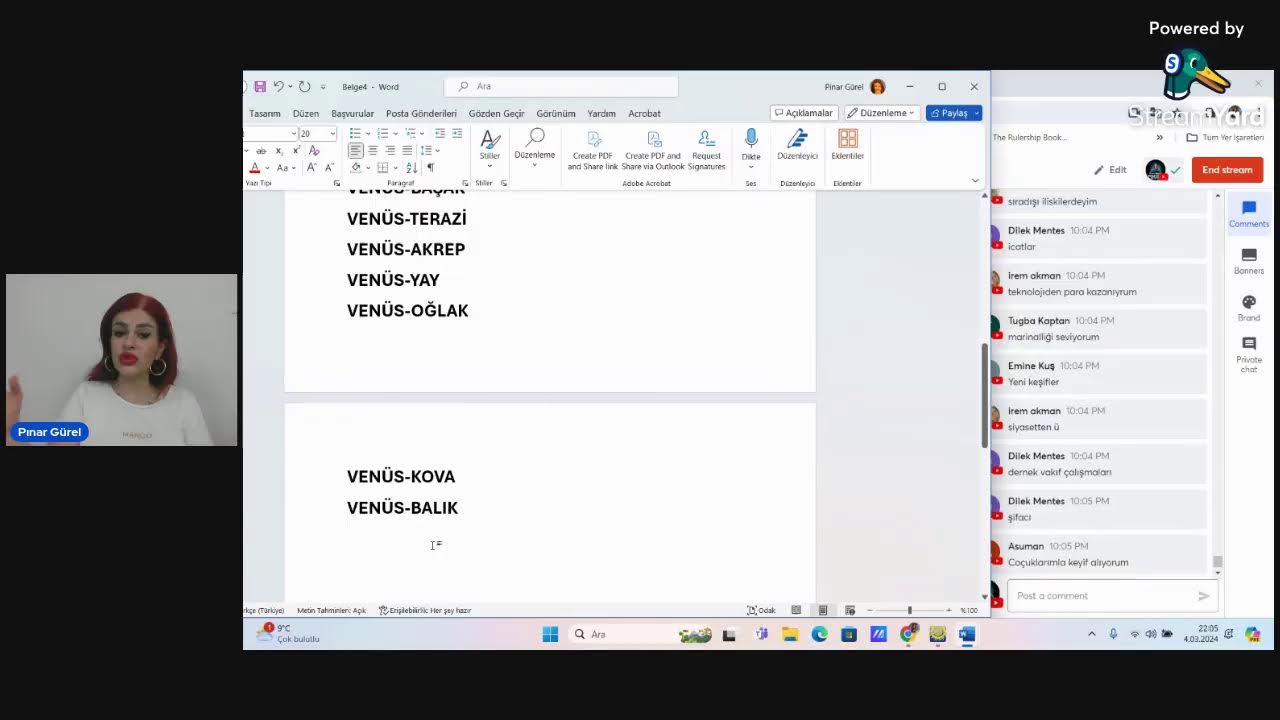Image resolution: width=1280 pixels, height=720 pixels.
Task: Click the End stream button
Action: click(1227, 170)
